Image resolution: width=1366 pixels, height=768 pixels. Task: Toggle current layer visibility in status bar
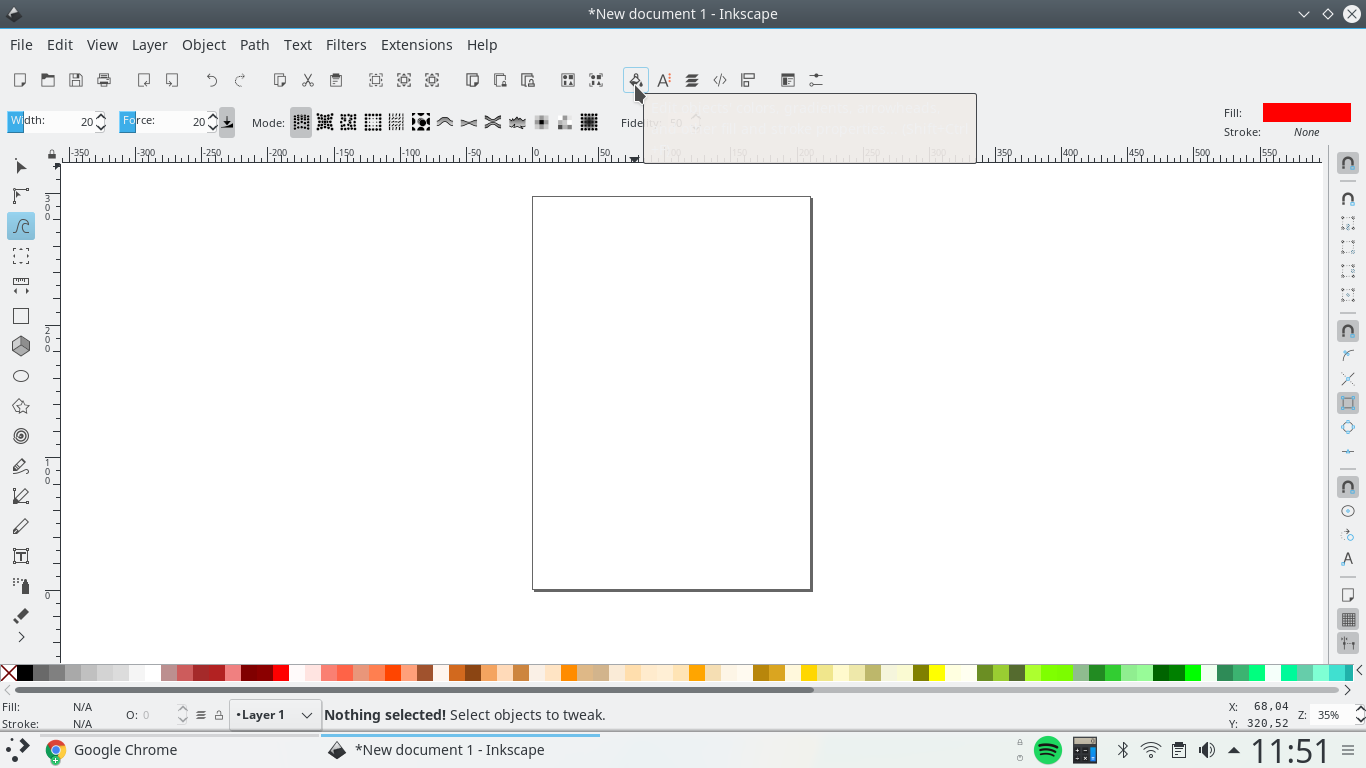pyautogui.click(x=201, y=715)
